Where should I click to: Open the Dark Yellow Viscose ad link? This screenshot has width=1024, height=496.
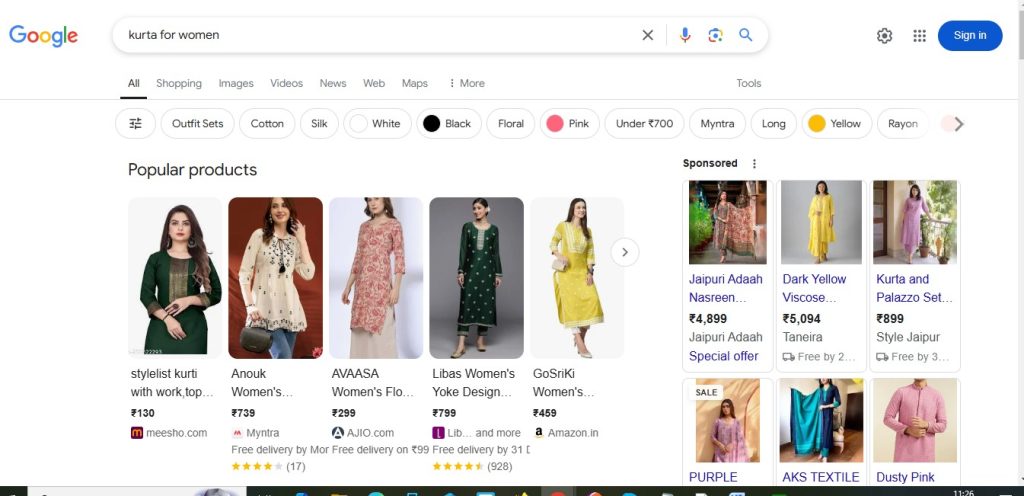(814, 288)
